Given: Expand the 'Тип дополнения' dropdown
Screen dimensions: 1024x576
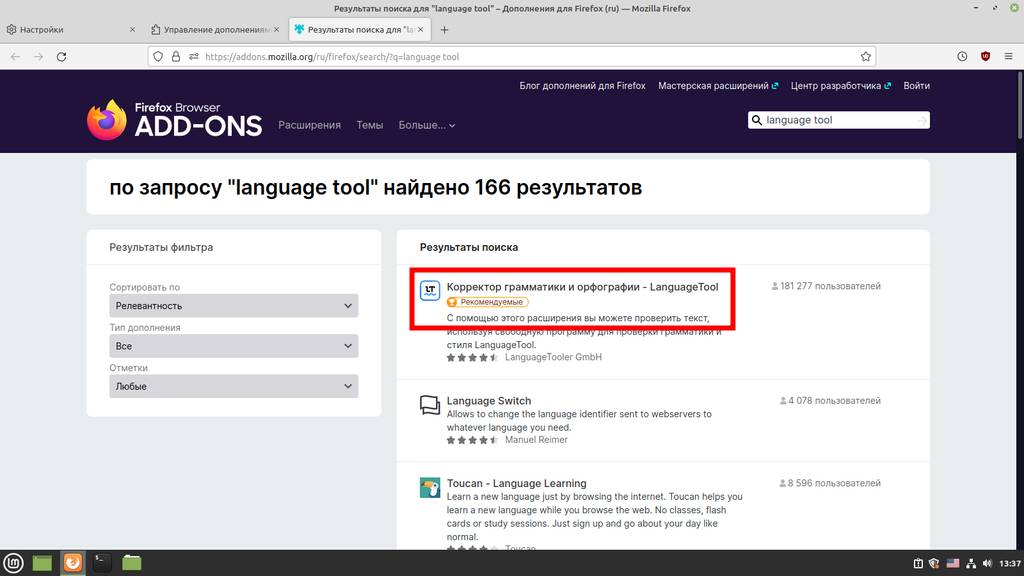Looking at the screenshot, I should [x=233, y=346].
